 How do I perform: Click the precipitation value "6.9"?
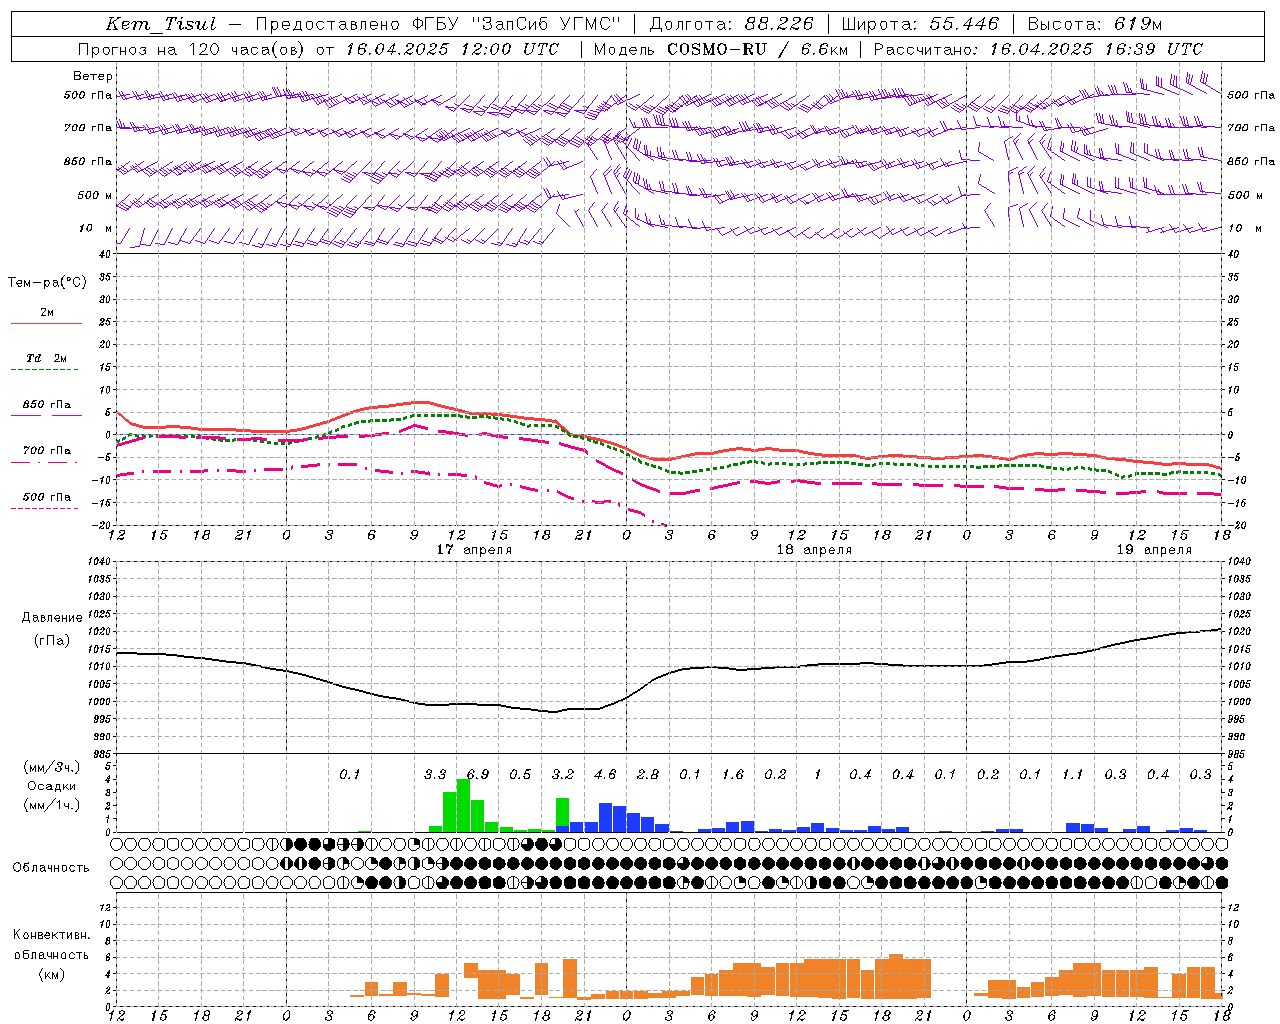tap(478, 774)
